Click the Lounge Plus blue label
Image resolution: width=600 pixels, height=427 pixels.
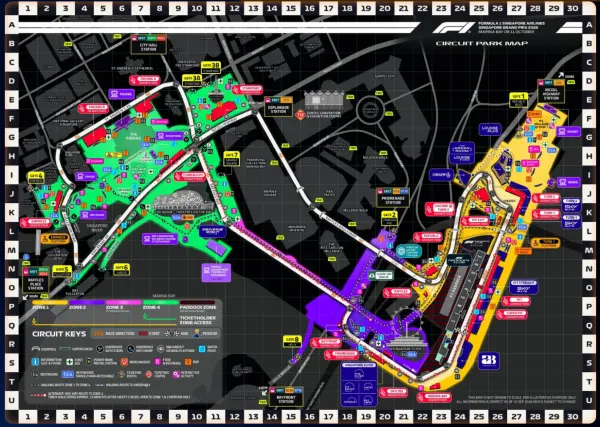(x=489, y=129)
